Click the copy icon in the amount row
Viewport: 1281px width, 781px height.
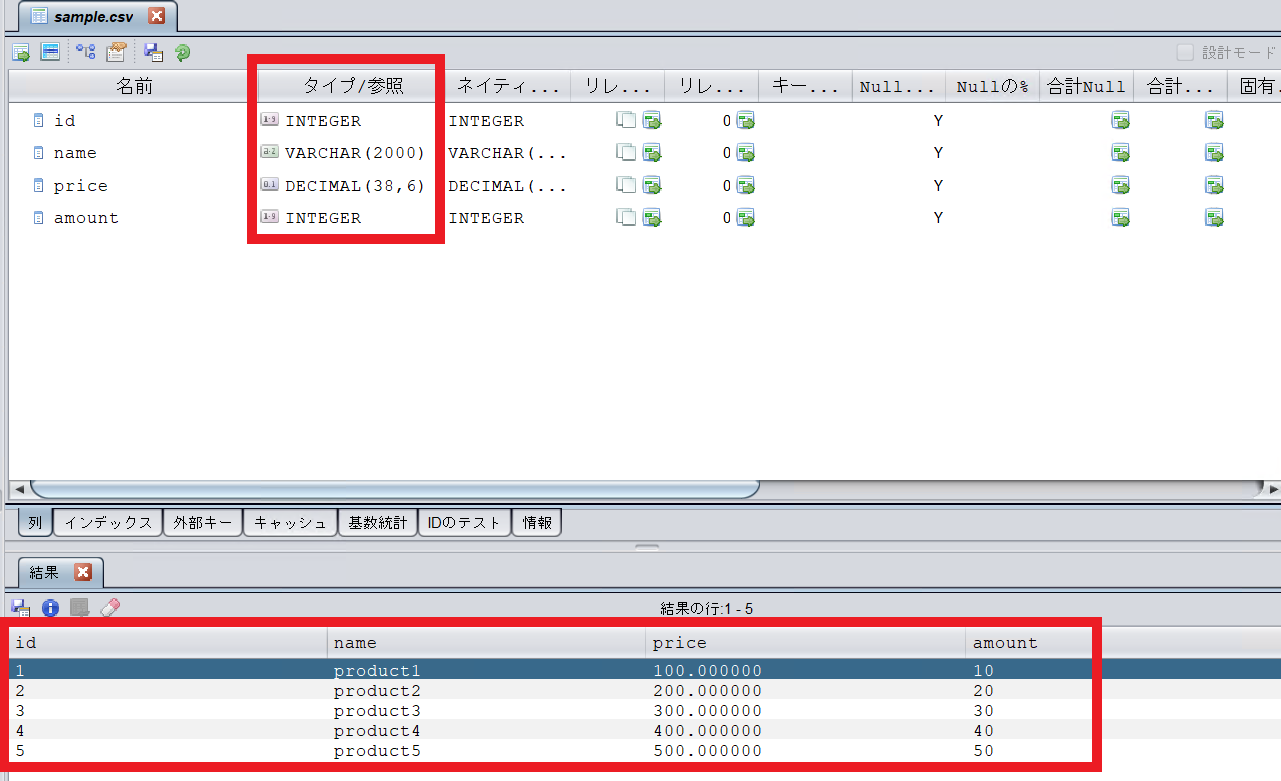tap(626, 217)
